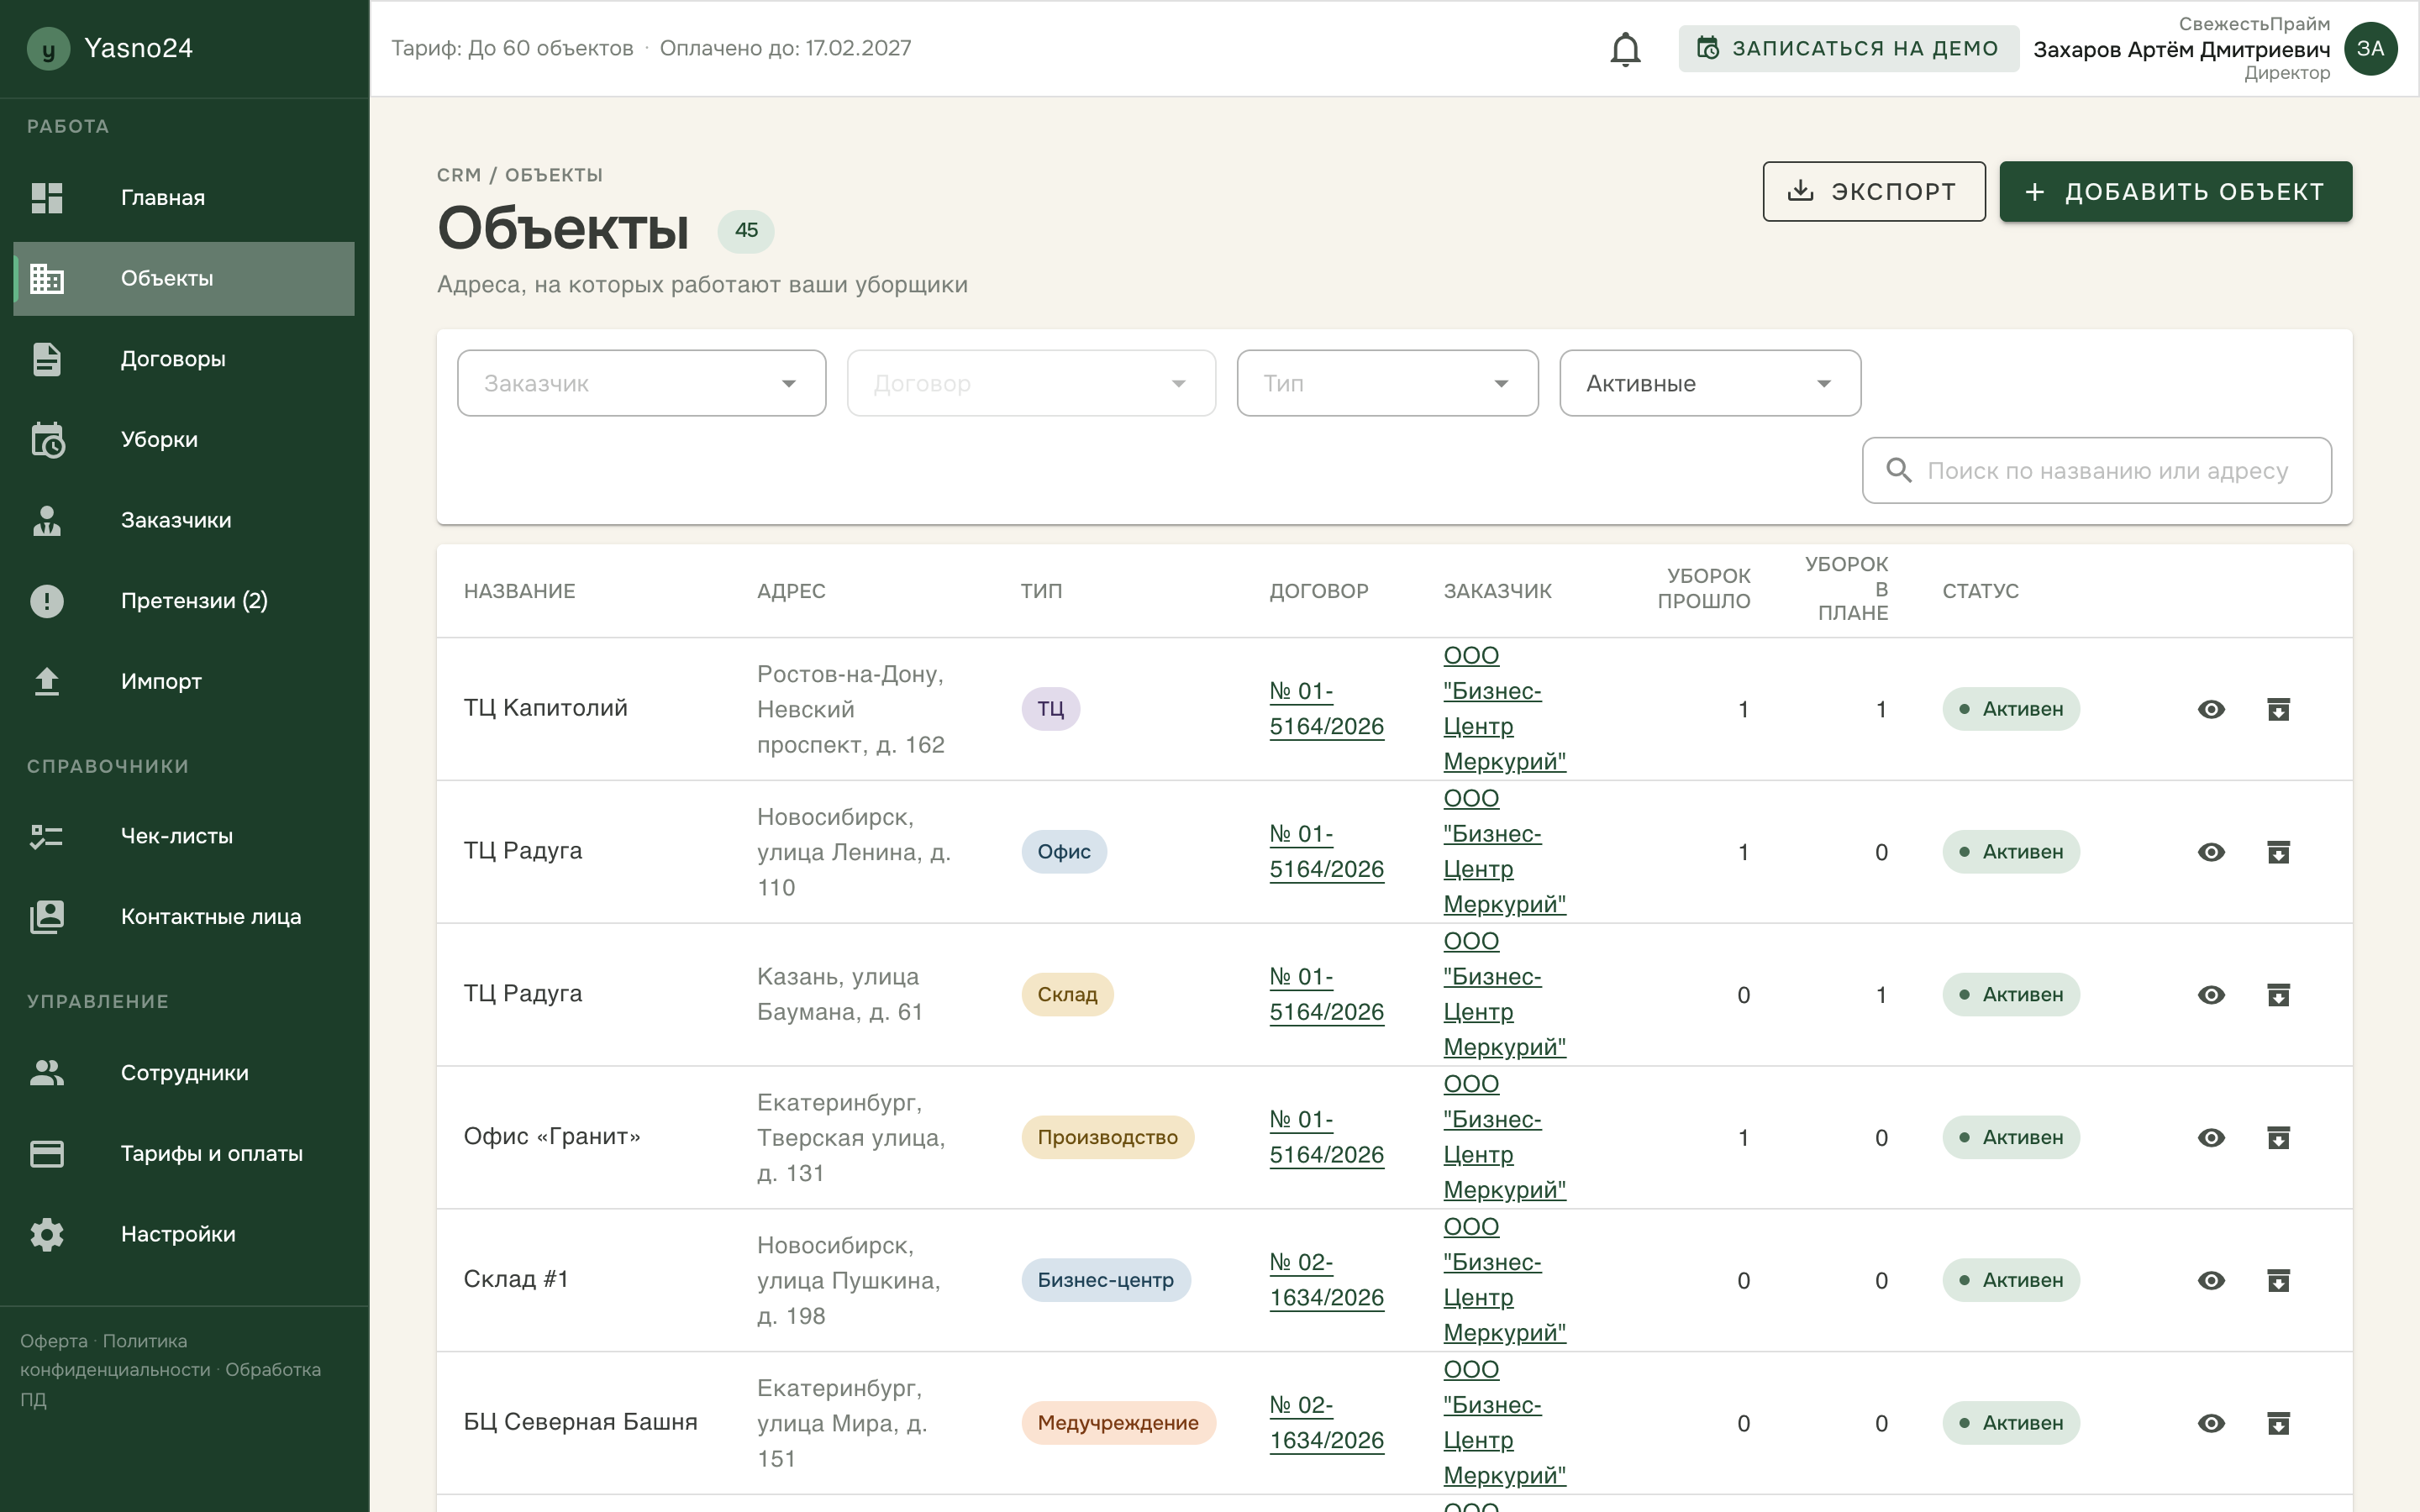Click Добавить объект button

point(2175,191)
